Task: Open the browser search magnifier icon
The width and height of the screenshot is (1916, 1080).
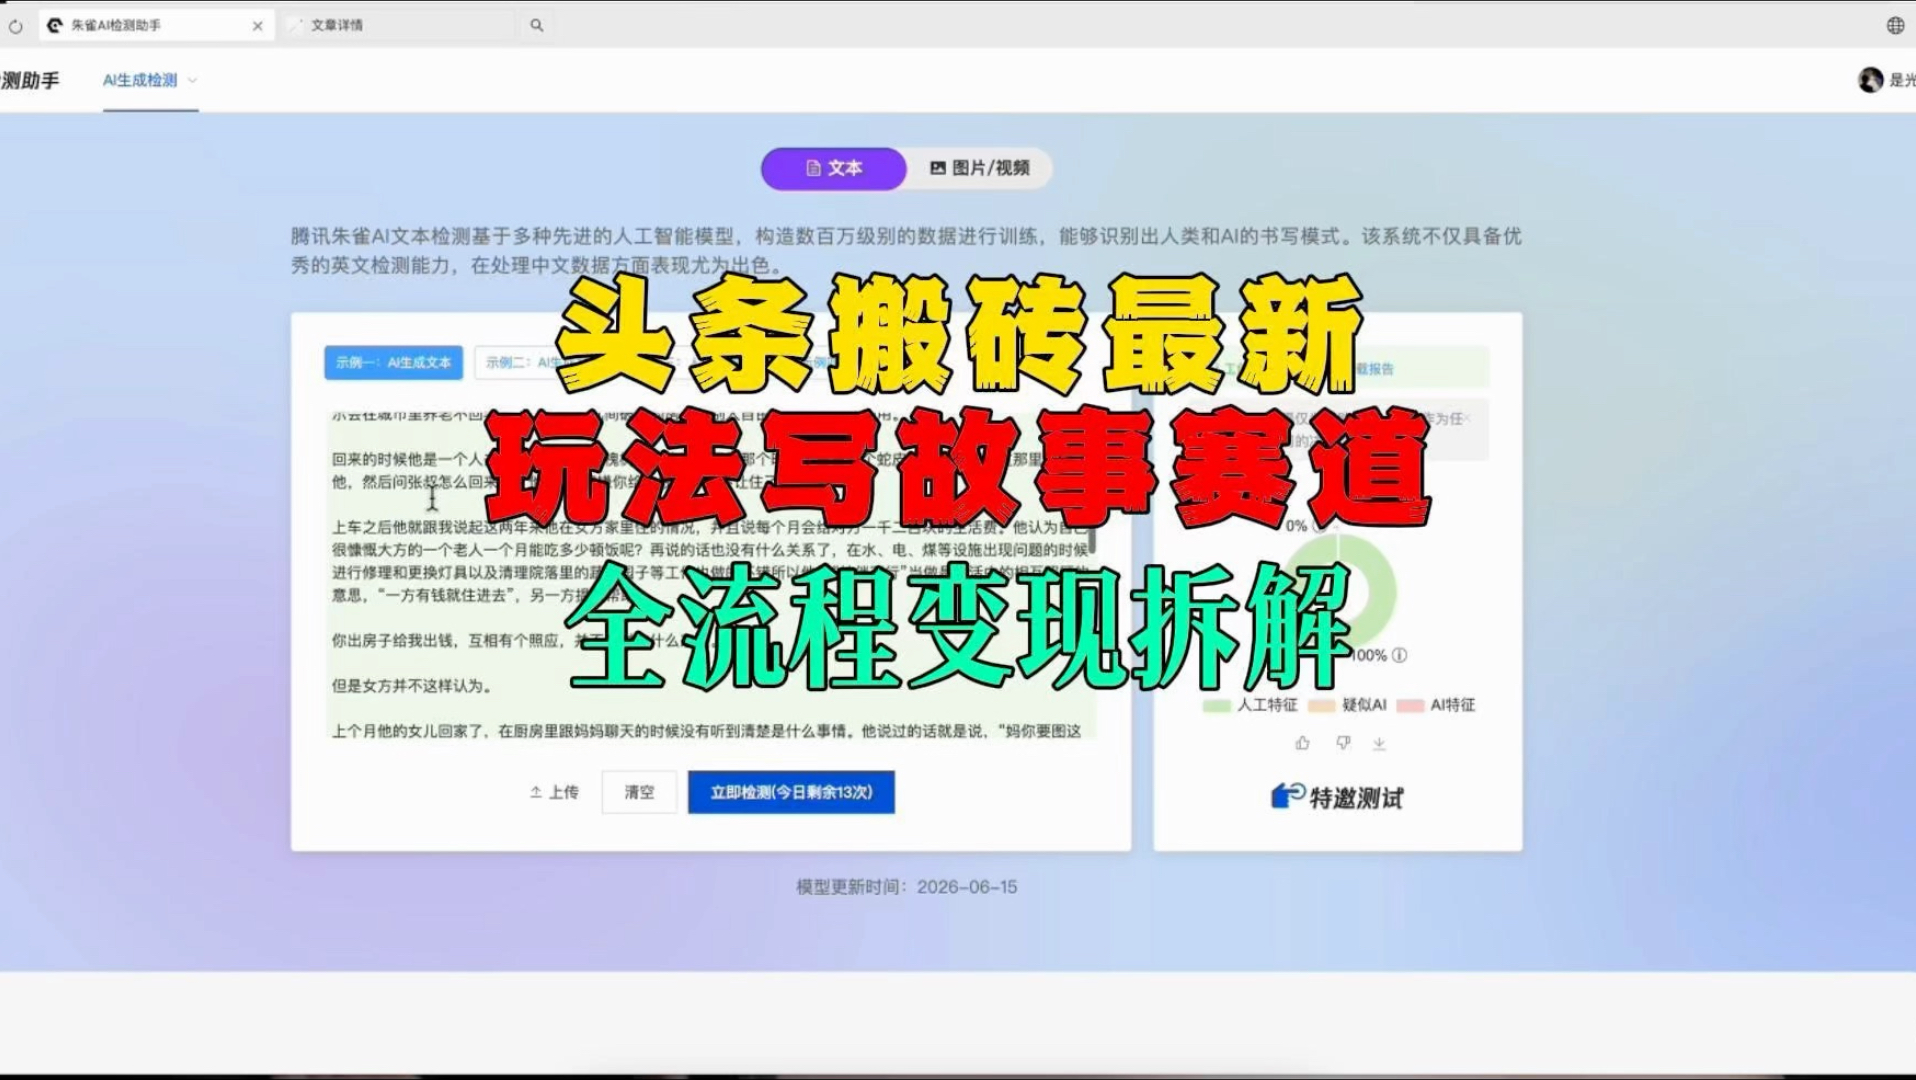Action: 537,25
